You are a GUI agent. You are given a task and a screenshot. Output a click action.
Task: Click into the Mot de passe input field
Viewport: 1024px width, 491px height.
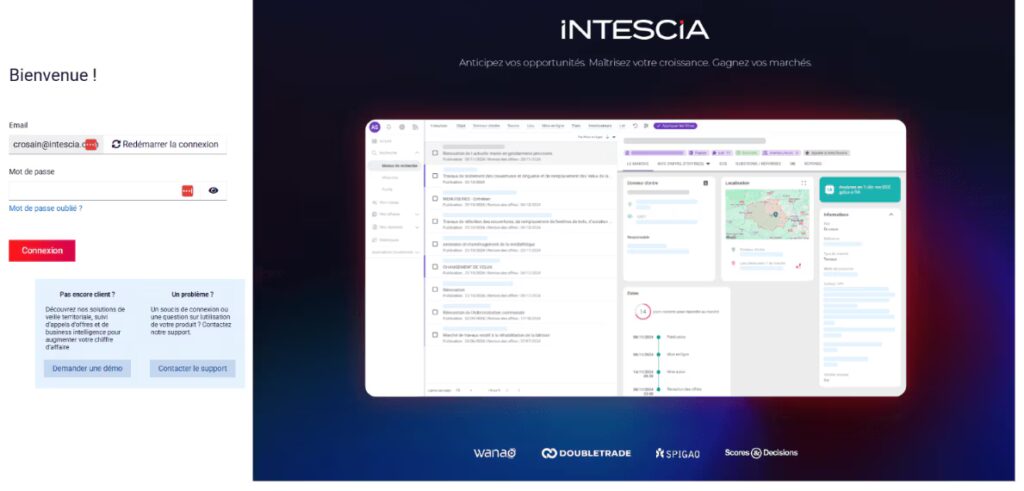tap(90, 190)
